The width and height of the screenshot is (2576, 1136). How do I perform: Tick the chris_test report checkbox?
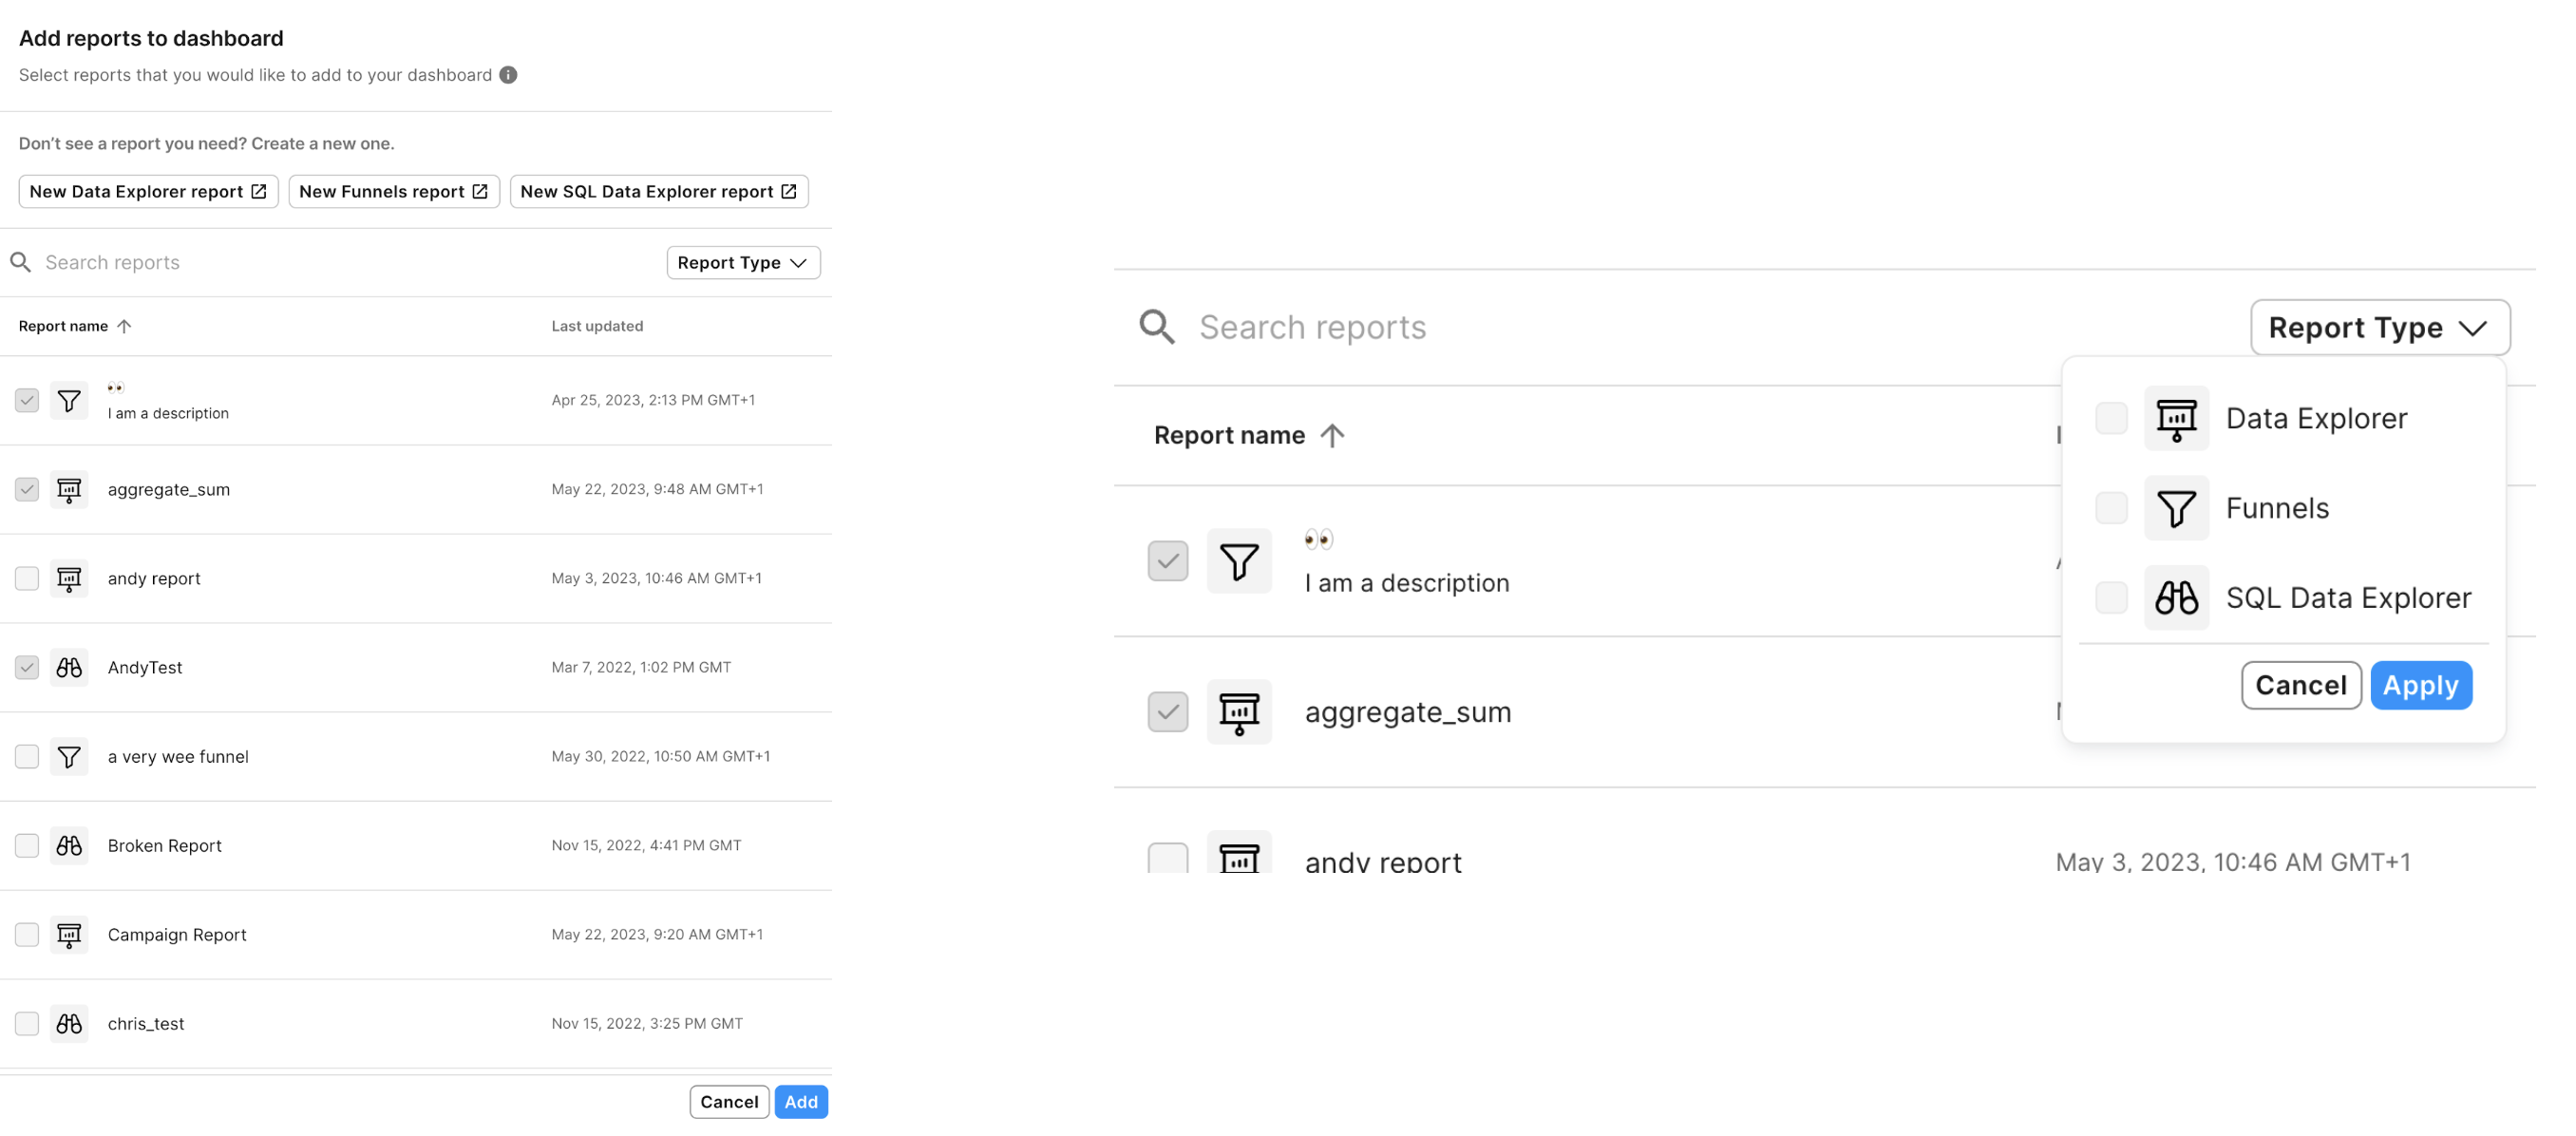tap(27, 1023)
